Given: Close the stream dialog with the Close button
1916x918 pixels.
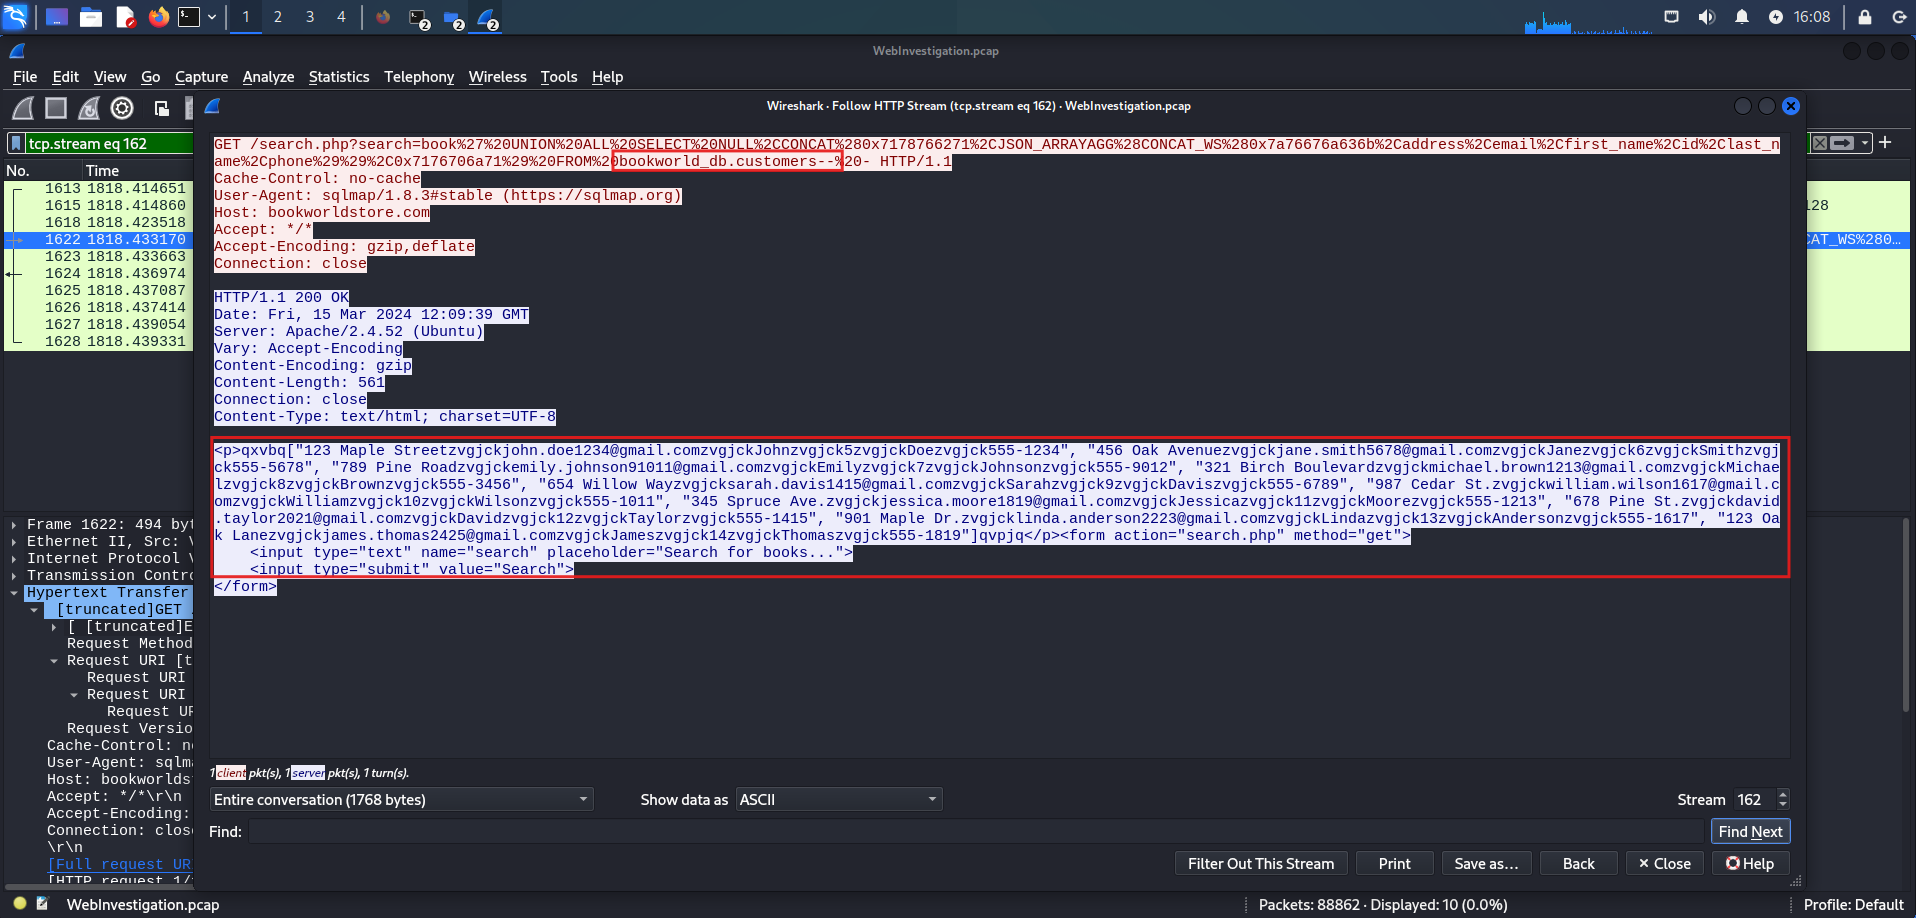Looking at the screenshot, I should (1665, 863).
